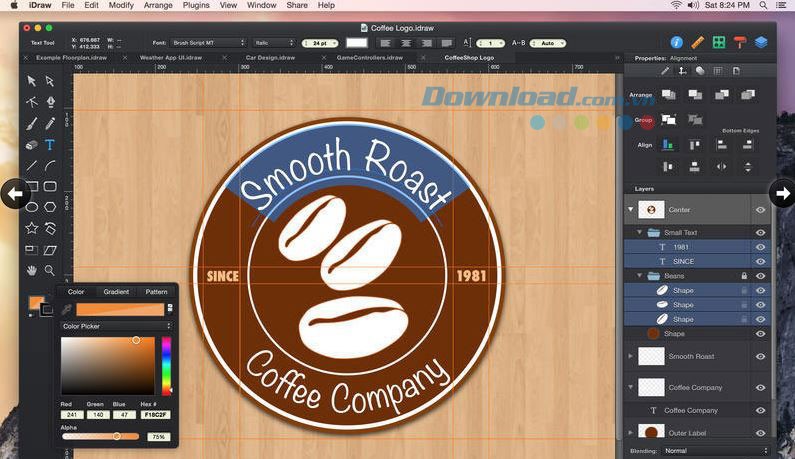Select the Arc tool
The width and height of the screenshot is (795, 459).
(x=50, y=165)
